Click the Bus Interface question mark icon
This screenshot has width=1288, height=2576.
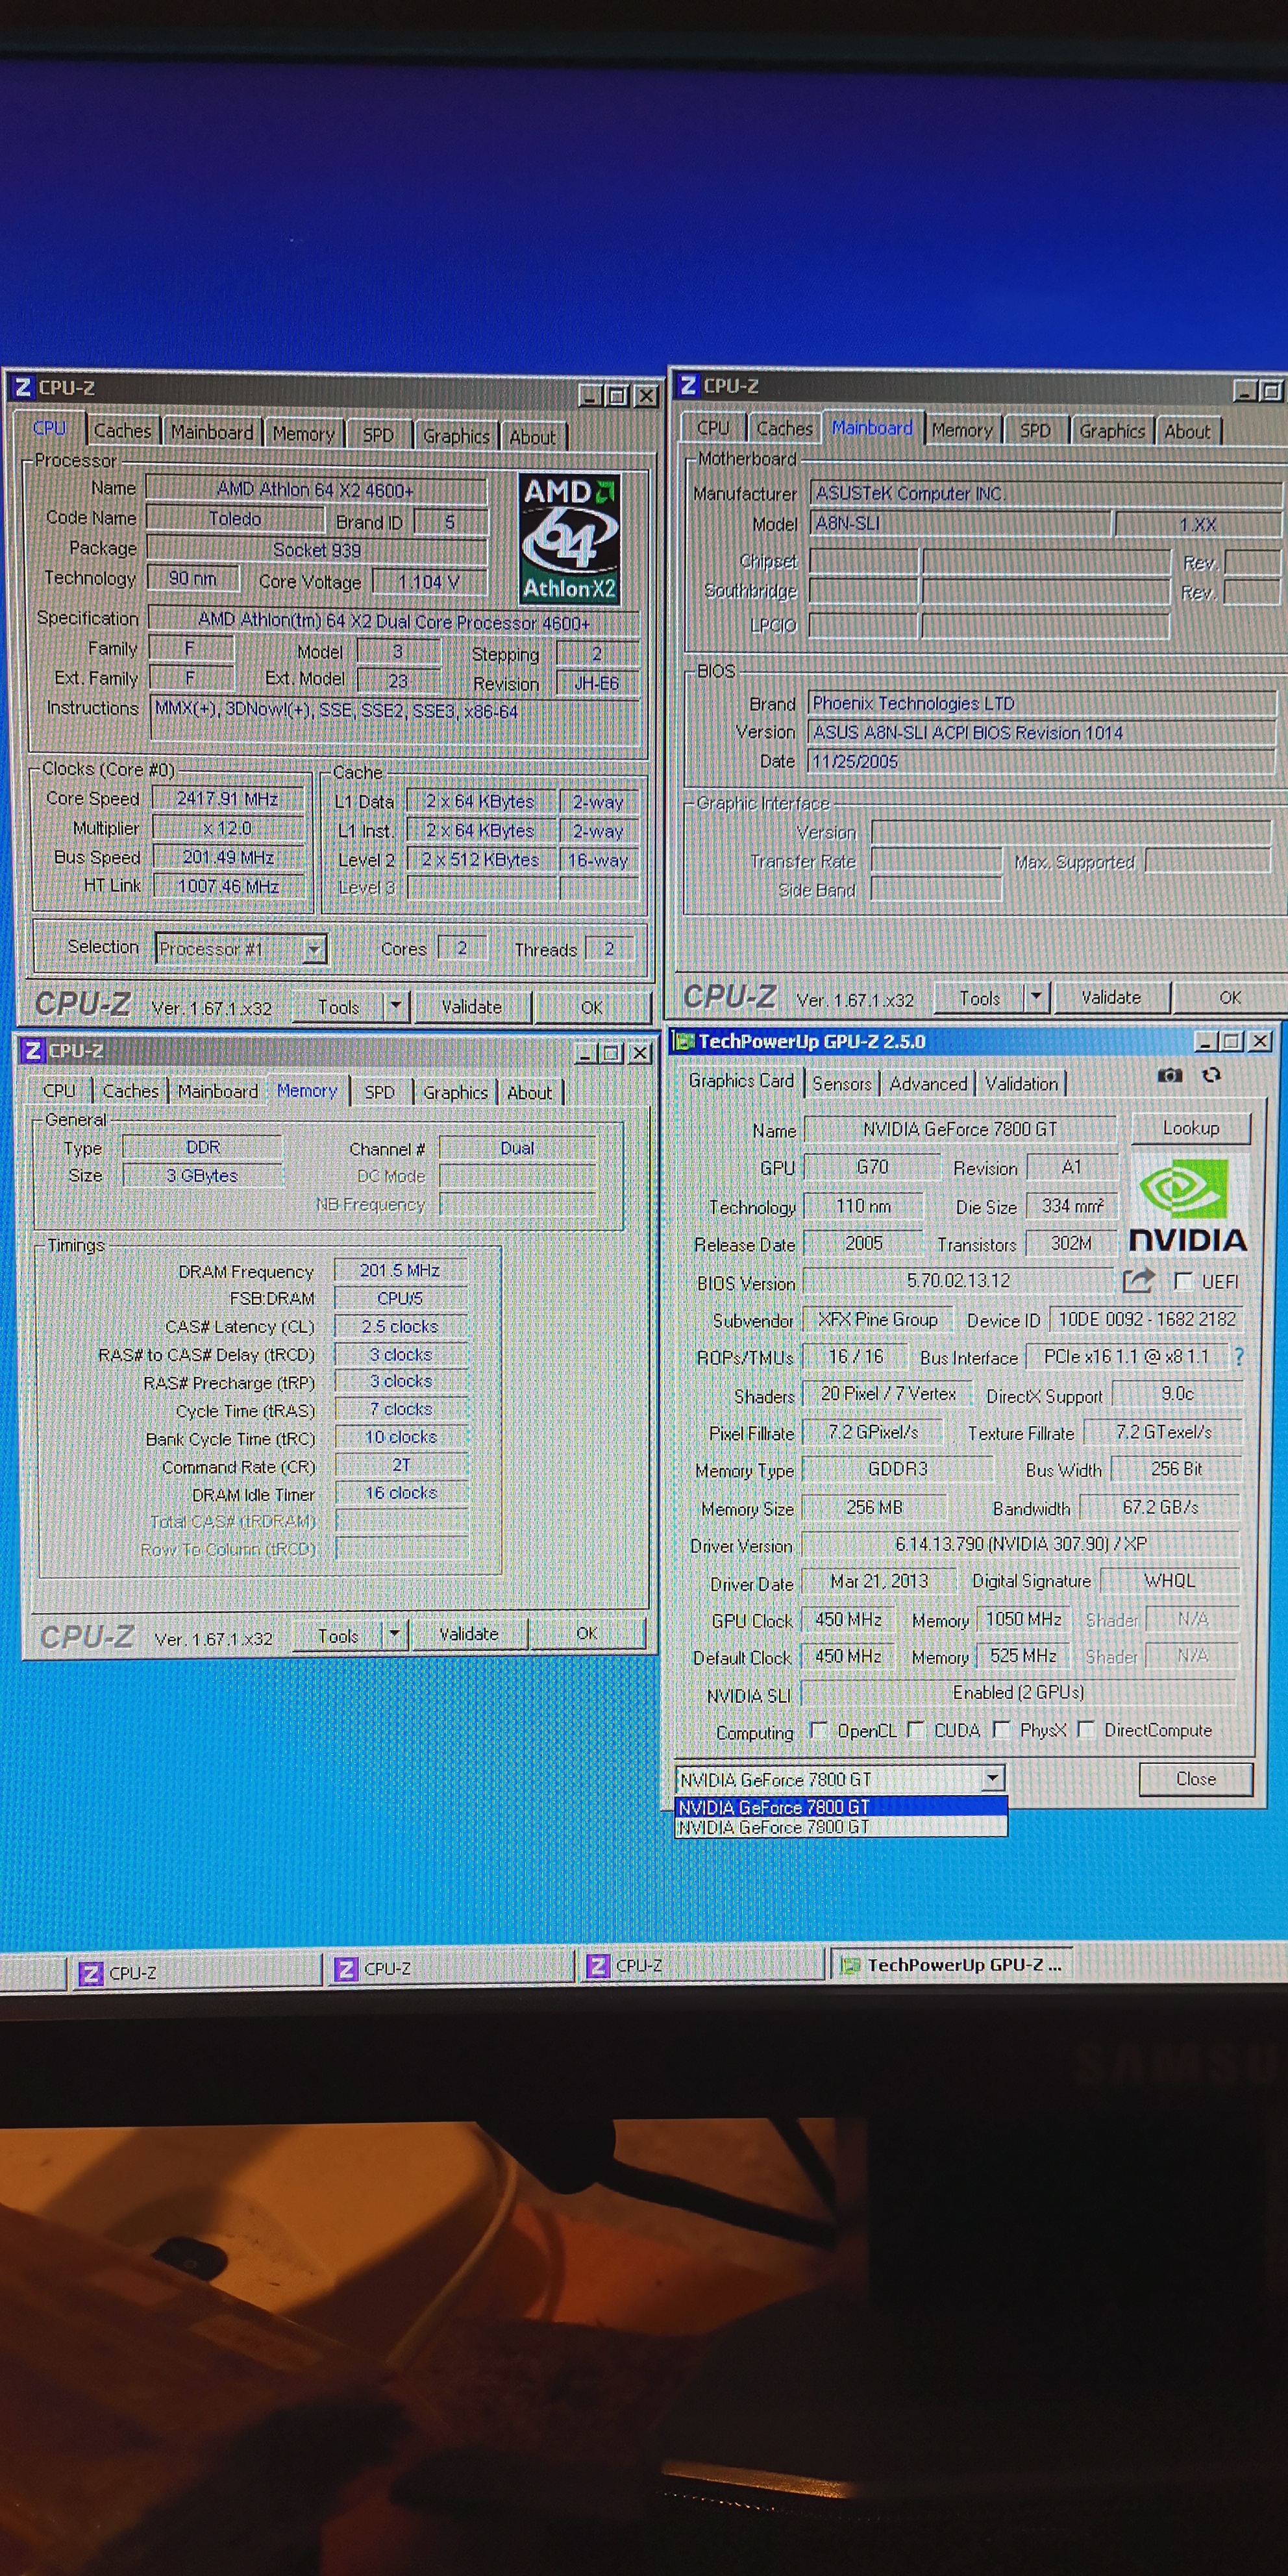point(1239,1356)
